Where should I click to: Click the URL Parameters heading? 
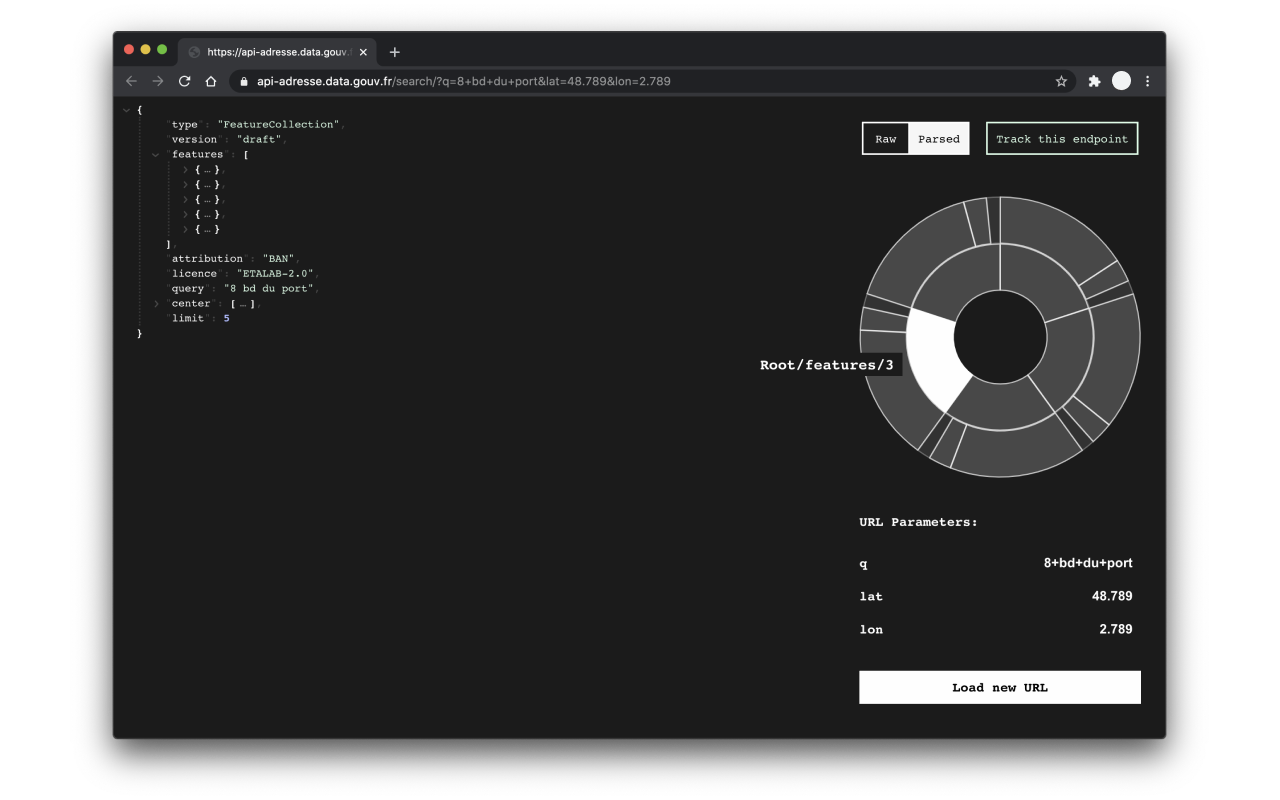pos(918,522)
